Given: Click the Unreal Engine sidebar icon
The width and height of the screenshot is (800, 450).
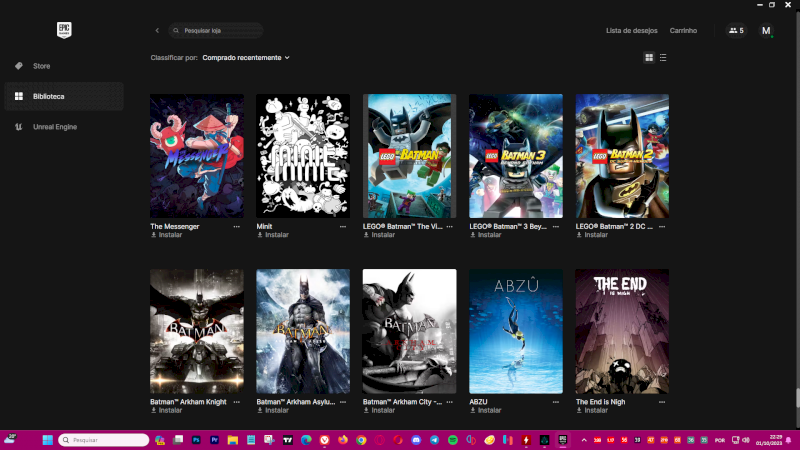Looking at the screenshot, I should (18, 127).
